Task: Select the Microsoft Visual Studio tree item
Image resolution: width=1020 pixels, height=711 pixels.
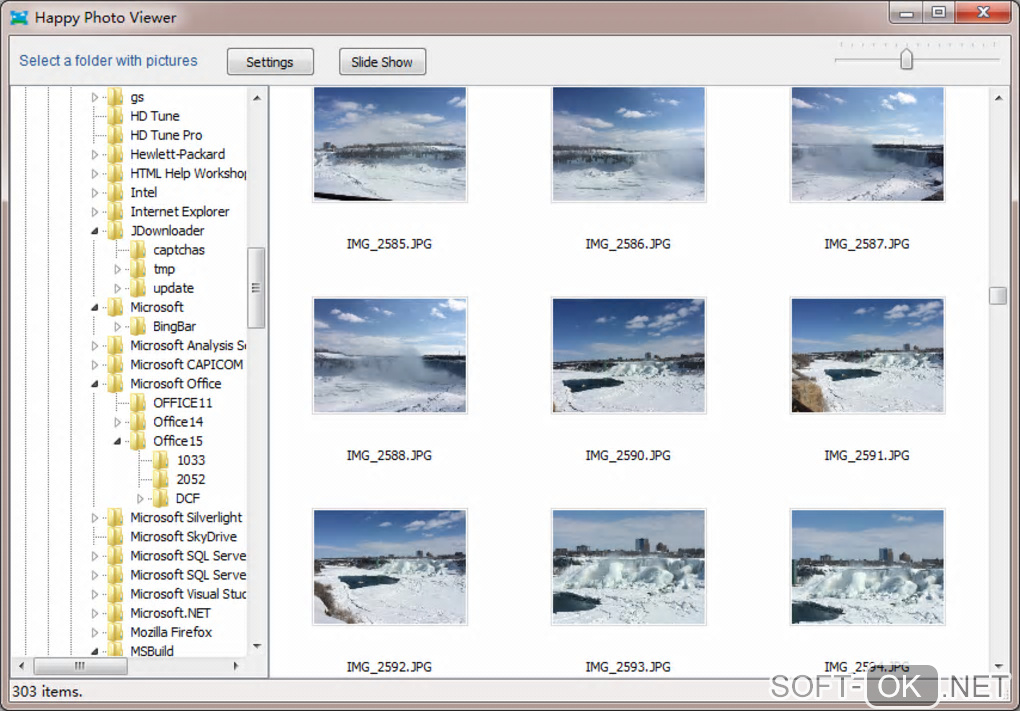Action: [x=188, y=594]
